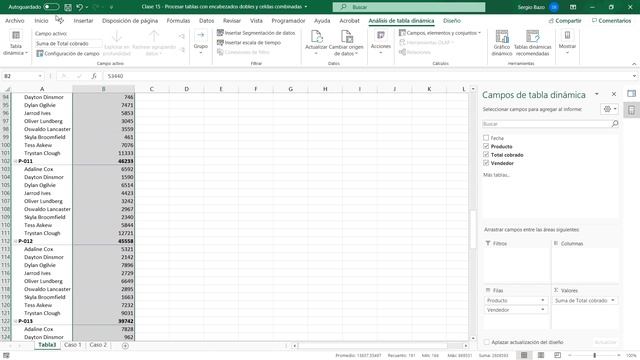
Task: Toggle the Autoguardado switch
Action: (x=51, y=7)
